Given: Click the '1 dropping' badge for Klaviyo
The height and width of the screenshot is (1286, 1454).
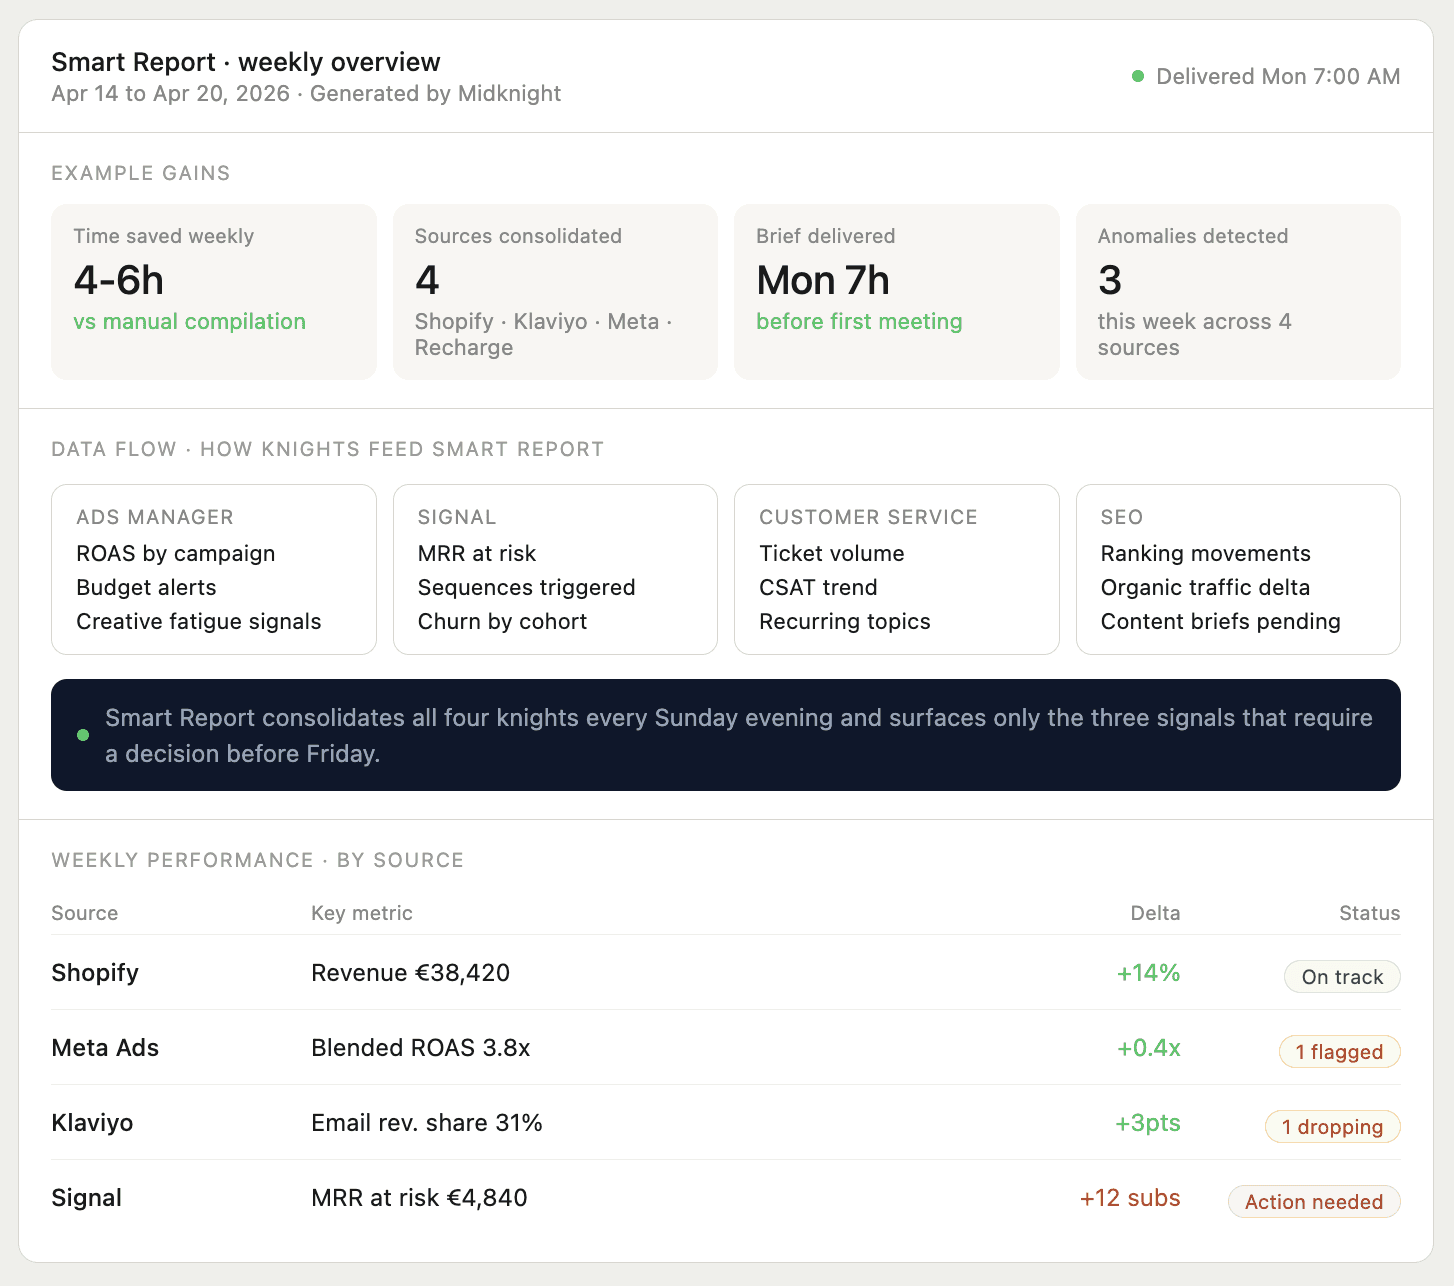Looking at the screenshot, I should coord(1332,1126).
